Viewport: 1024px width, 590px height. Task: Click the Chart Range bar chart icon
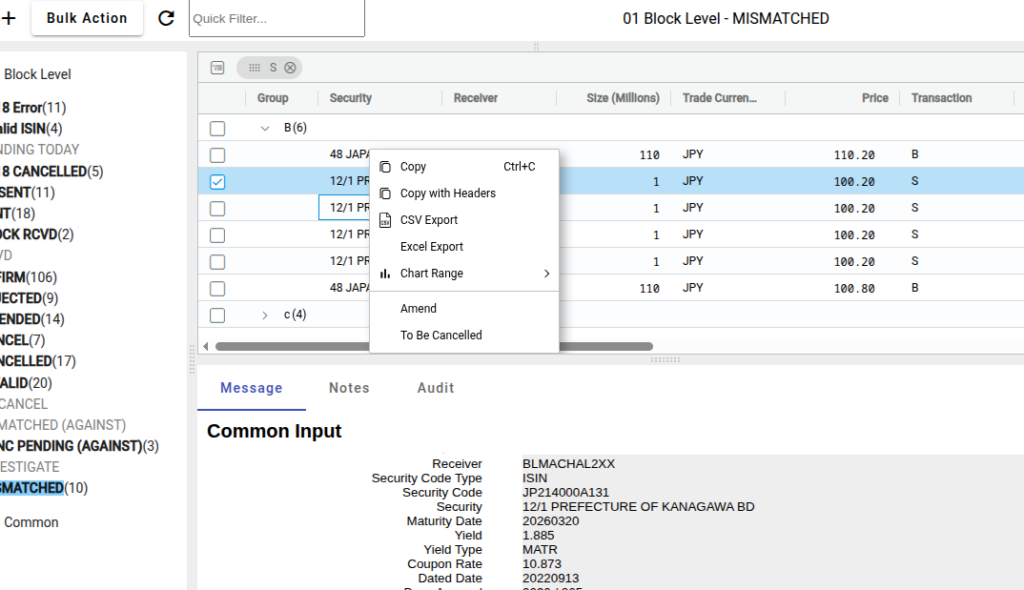385,273
